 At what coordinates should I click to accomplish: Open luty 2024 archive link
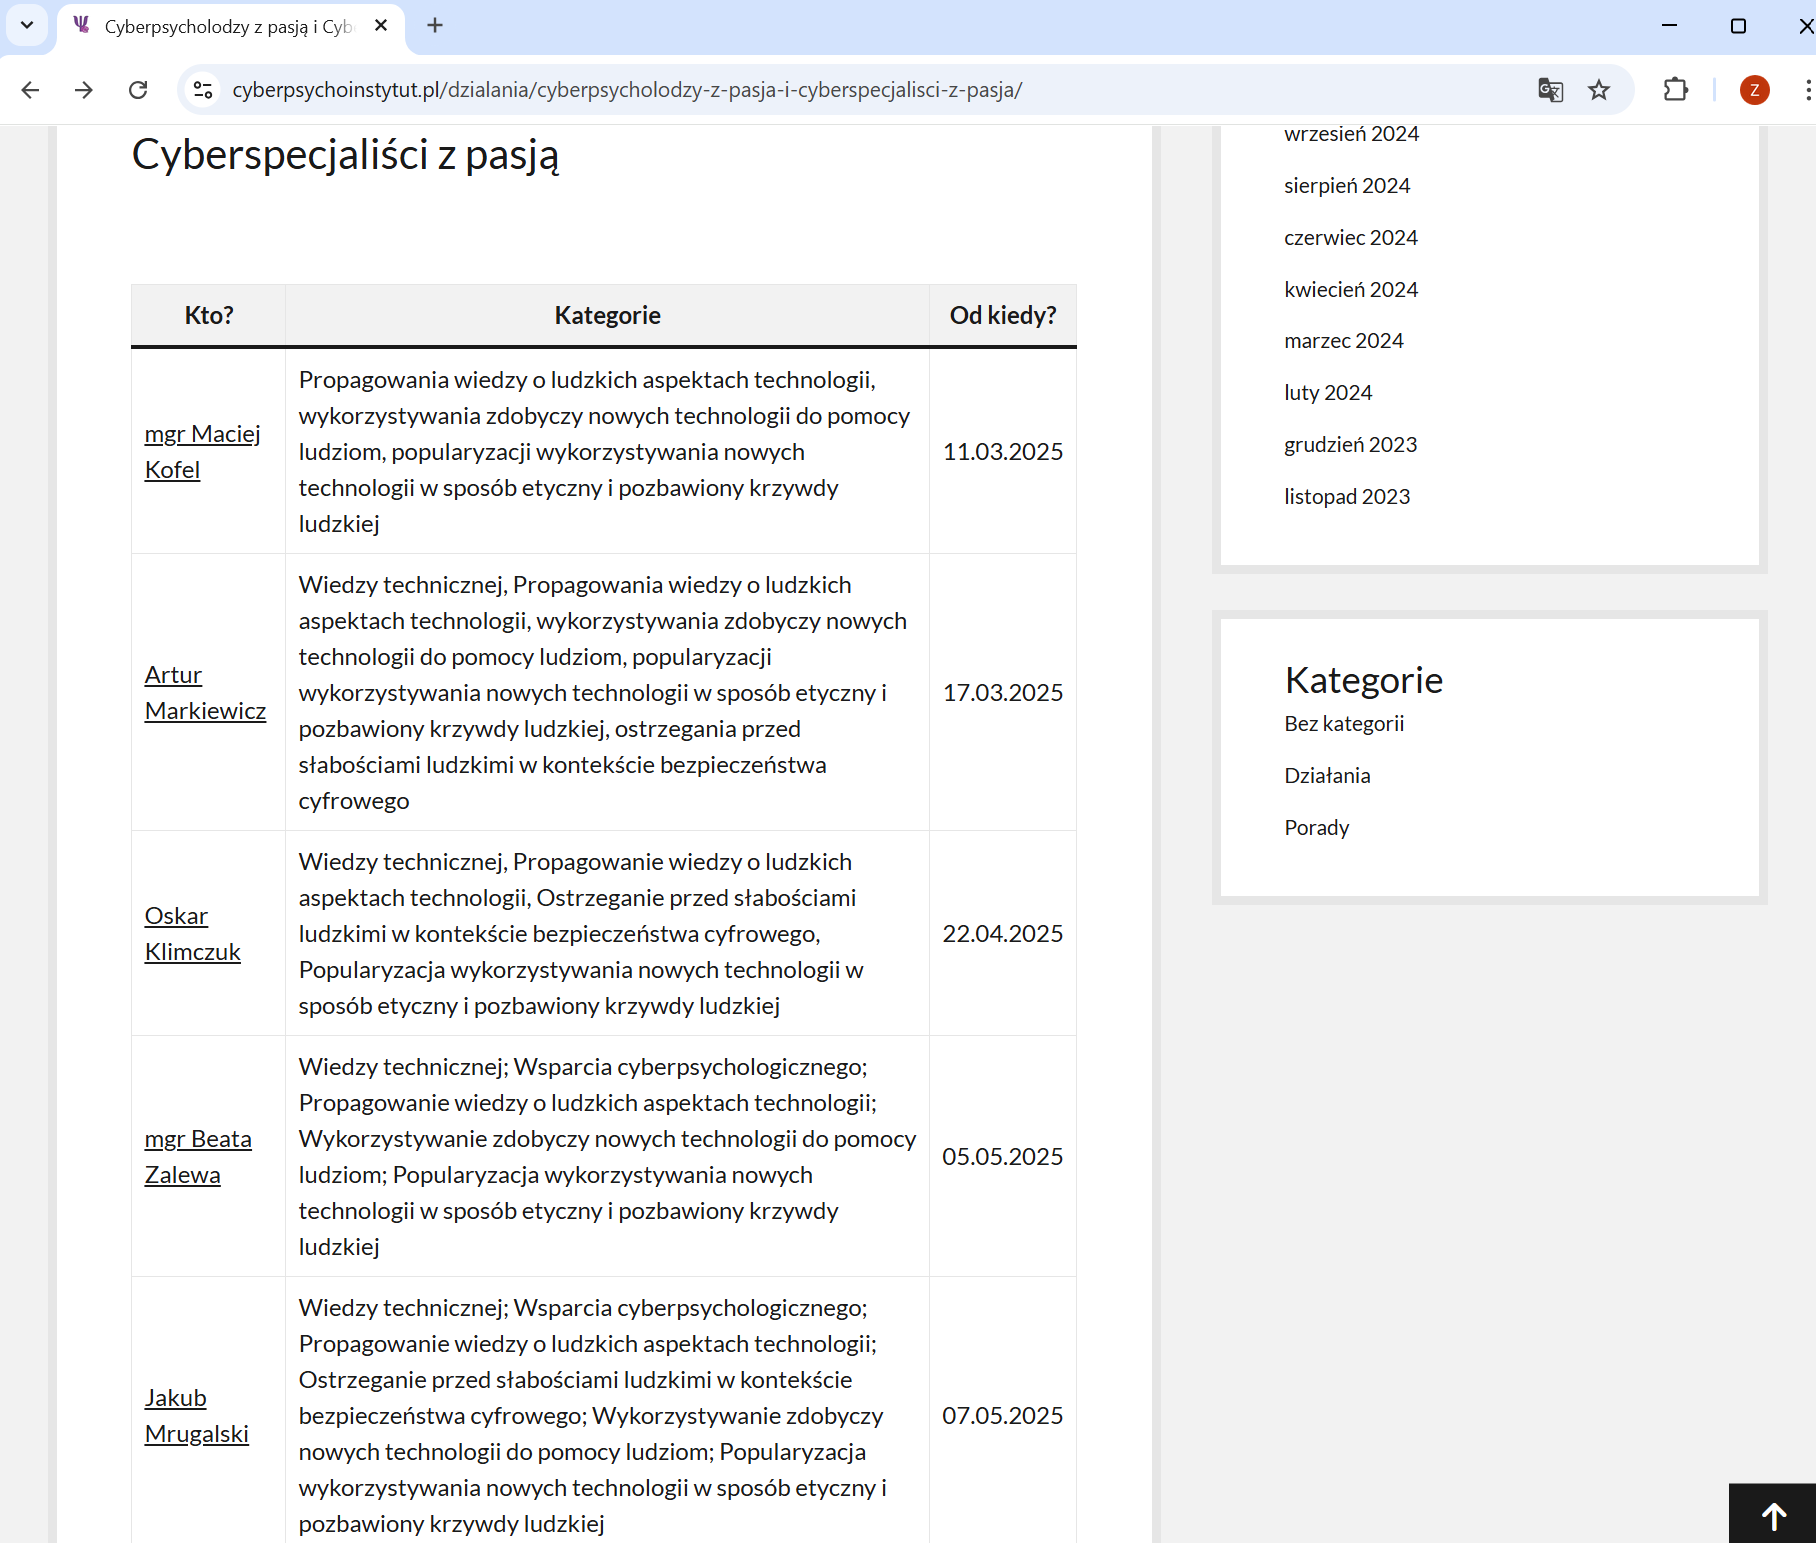click(1328, 393)
